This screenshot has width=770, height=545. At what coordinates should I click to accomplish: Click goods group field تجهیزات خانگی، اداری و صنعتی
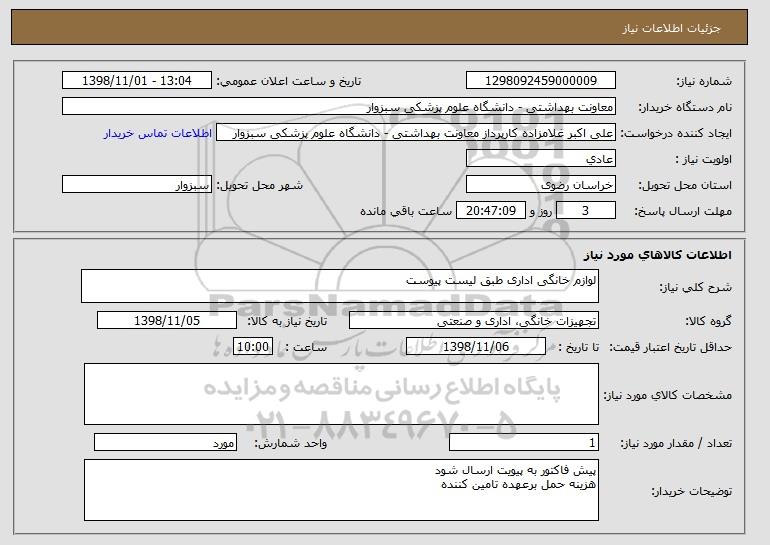[474, 321]
